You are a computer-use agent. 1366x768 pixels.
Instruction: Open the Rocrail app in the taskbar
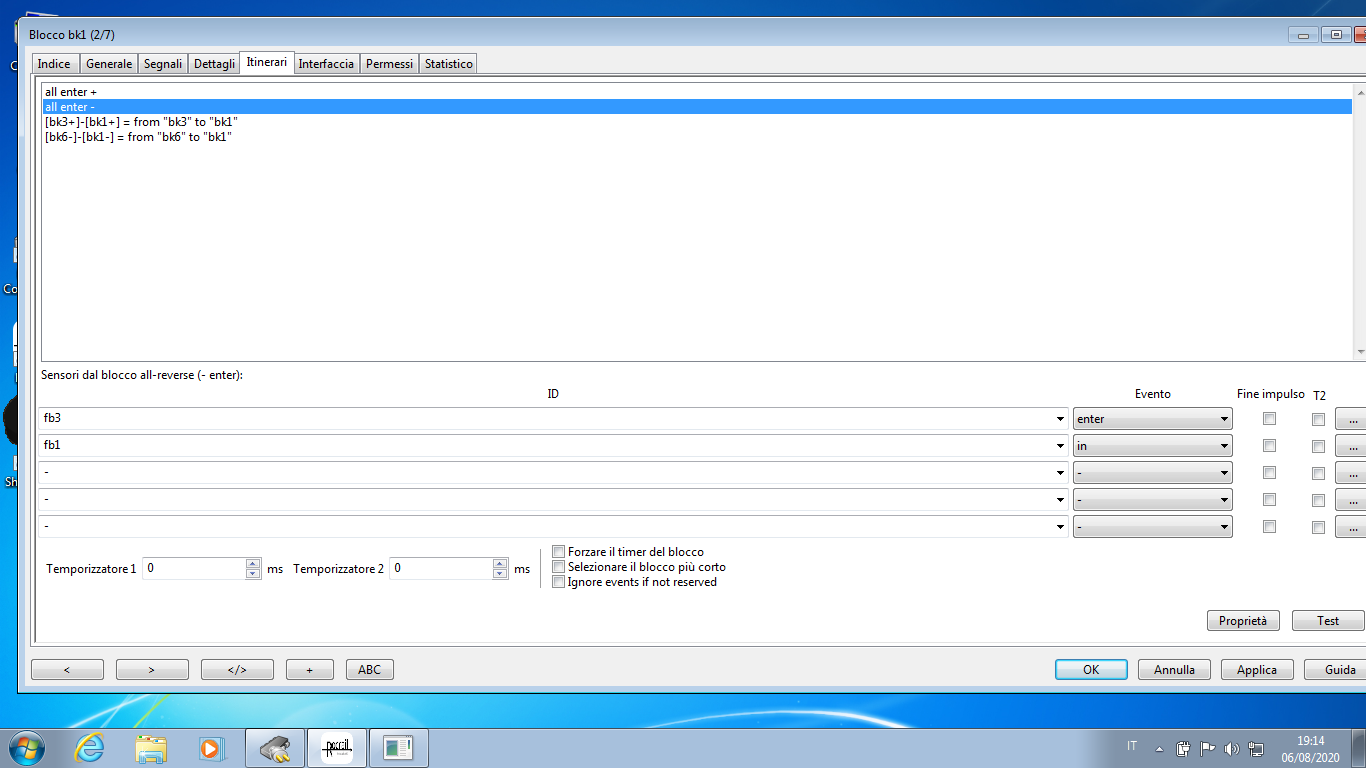click(337, 748)
